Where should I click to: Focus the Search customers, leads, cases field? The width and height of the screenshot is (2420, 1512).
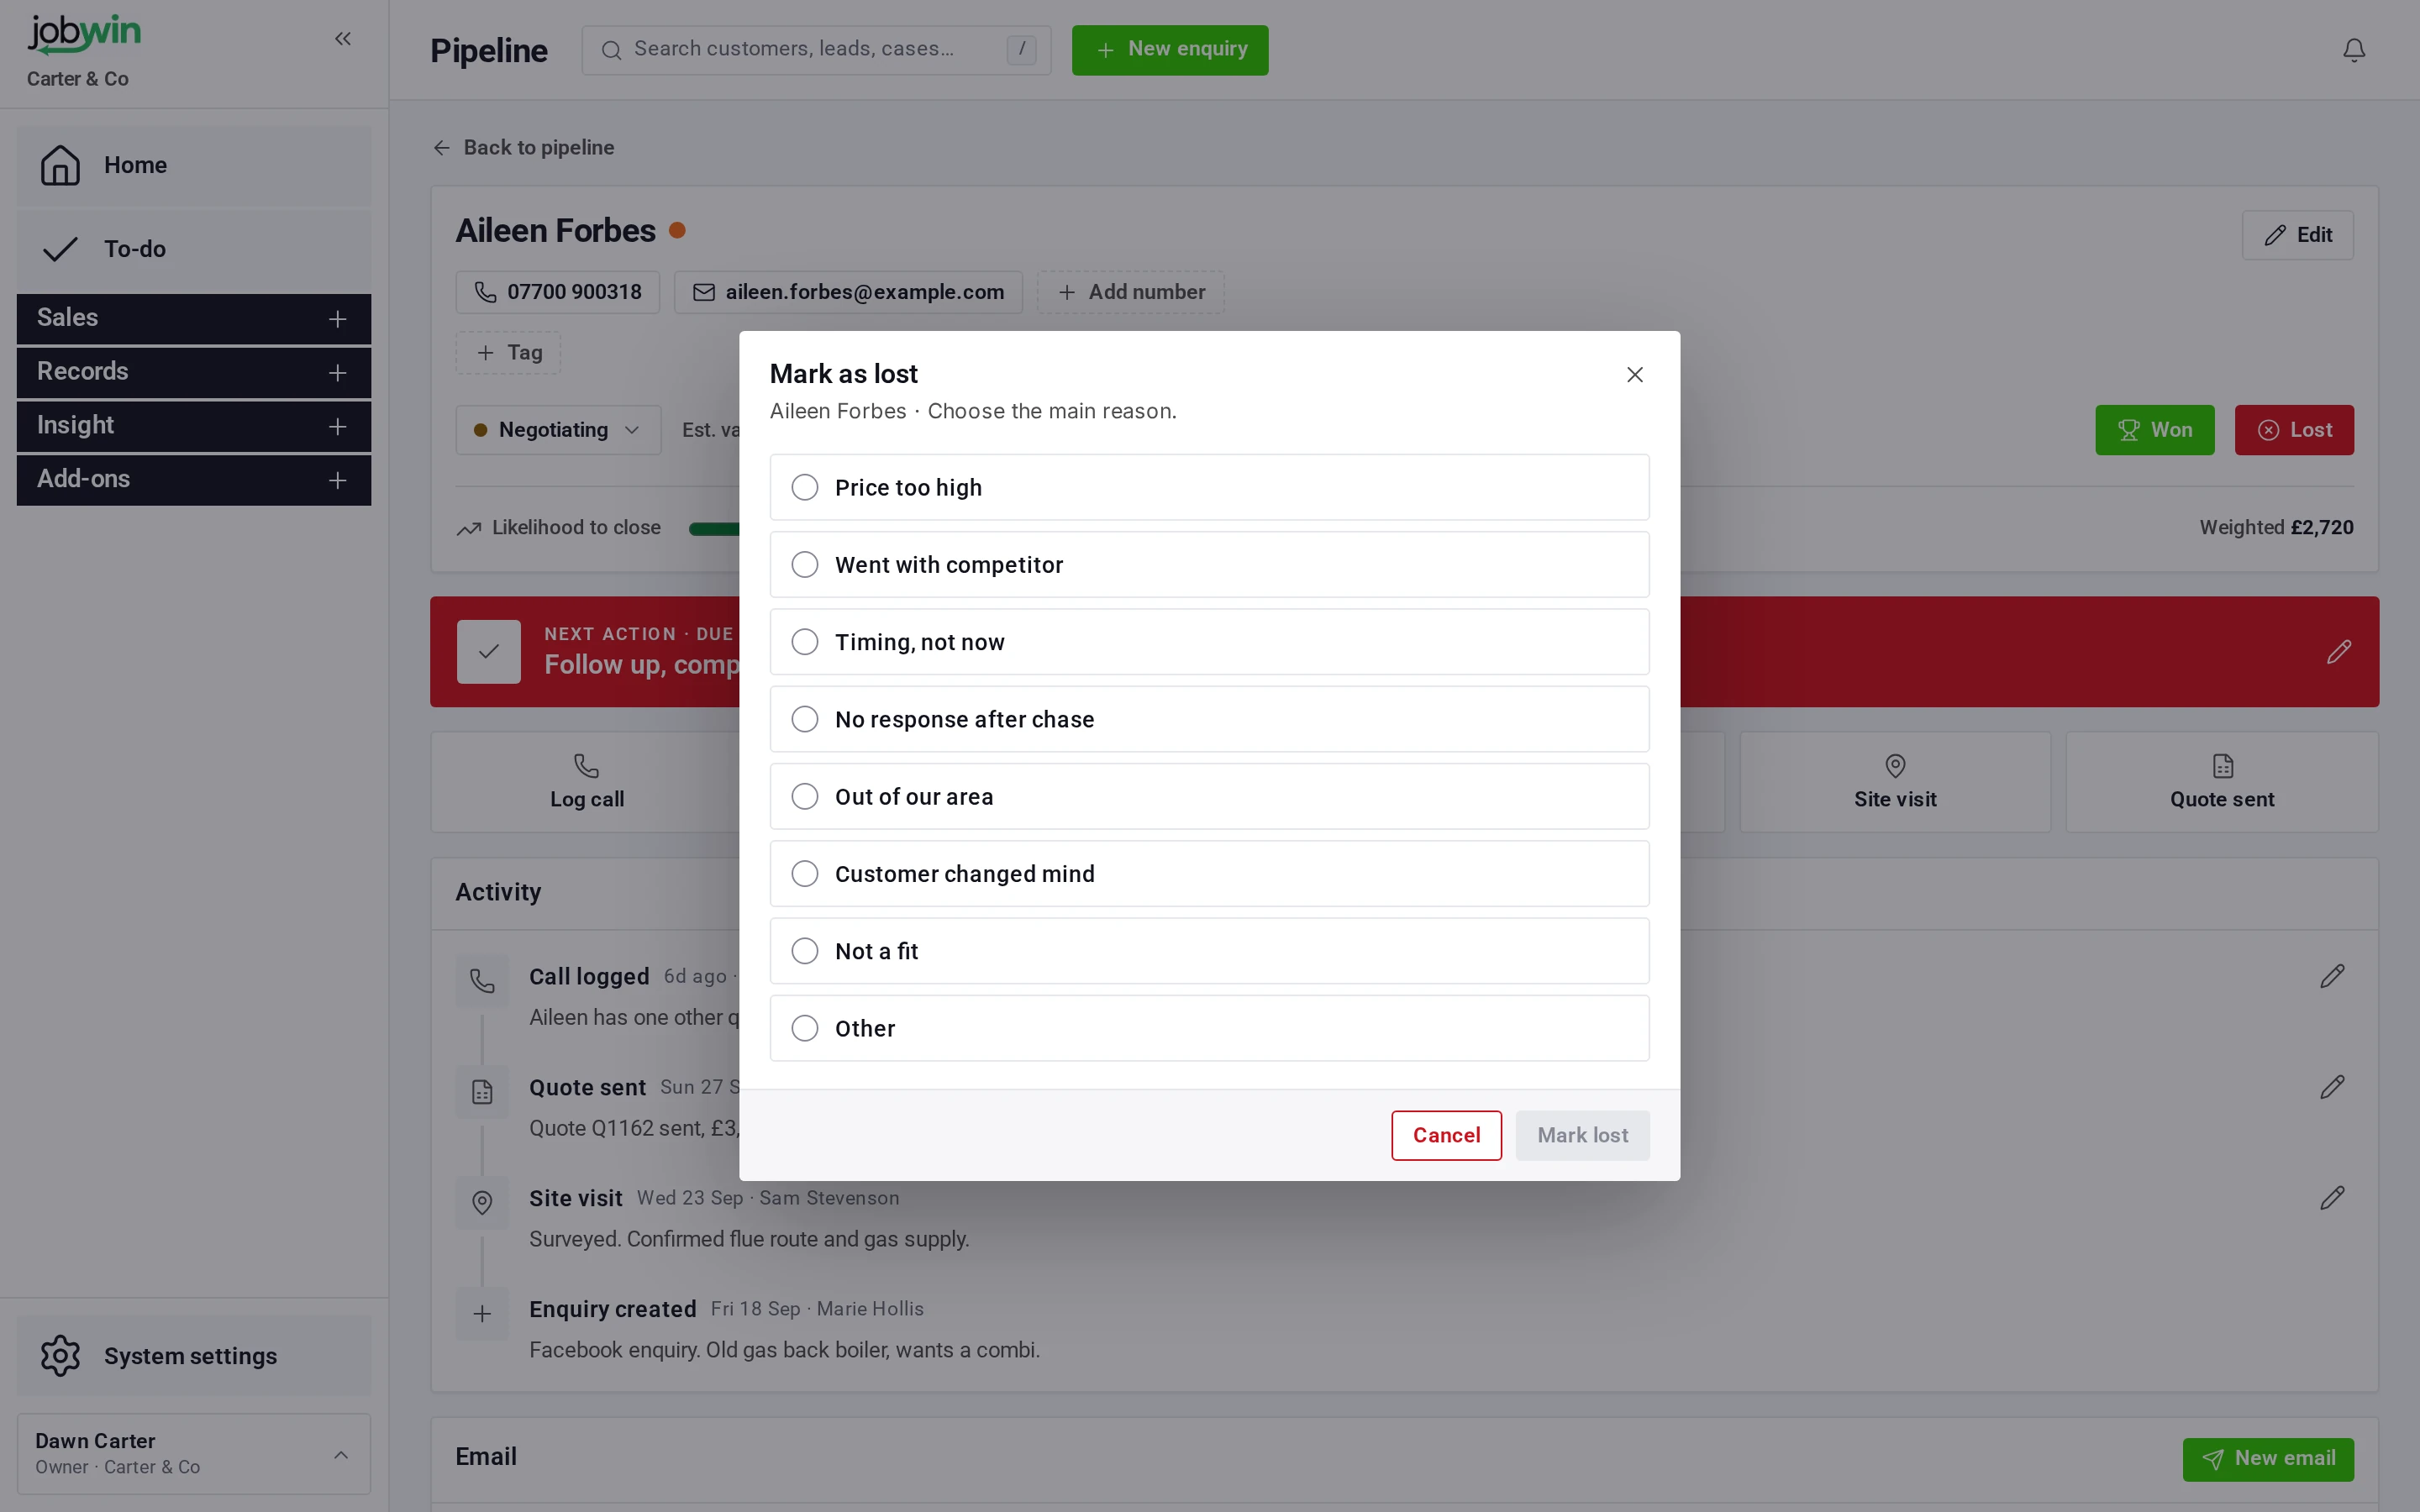(816, 50)
